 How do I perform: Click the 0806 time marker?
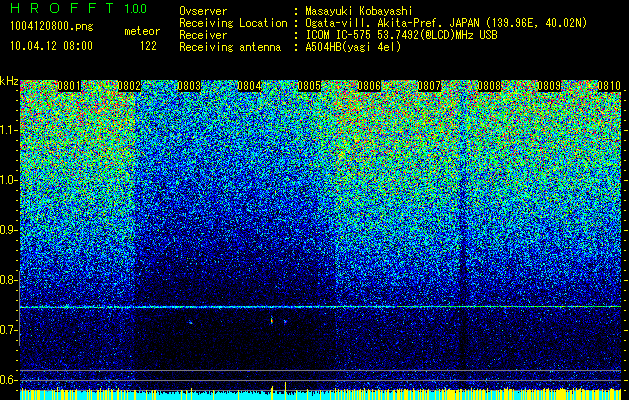369,86
